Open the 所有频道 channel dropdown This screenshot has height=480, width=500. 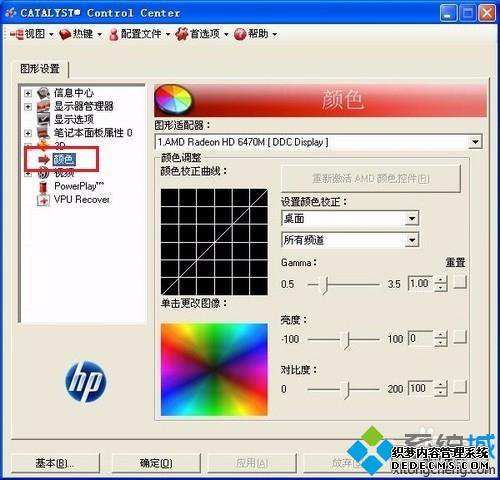412,240
